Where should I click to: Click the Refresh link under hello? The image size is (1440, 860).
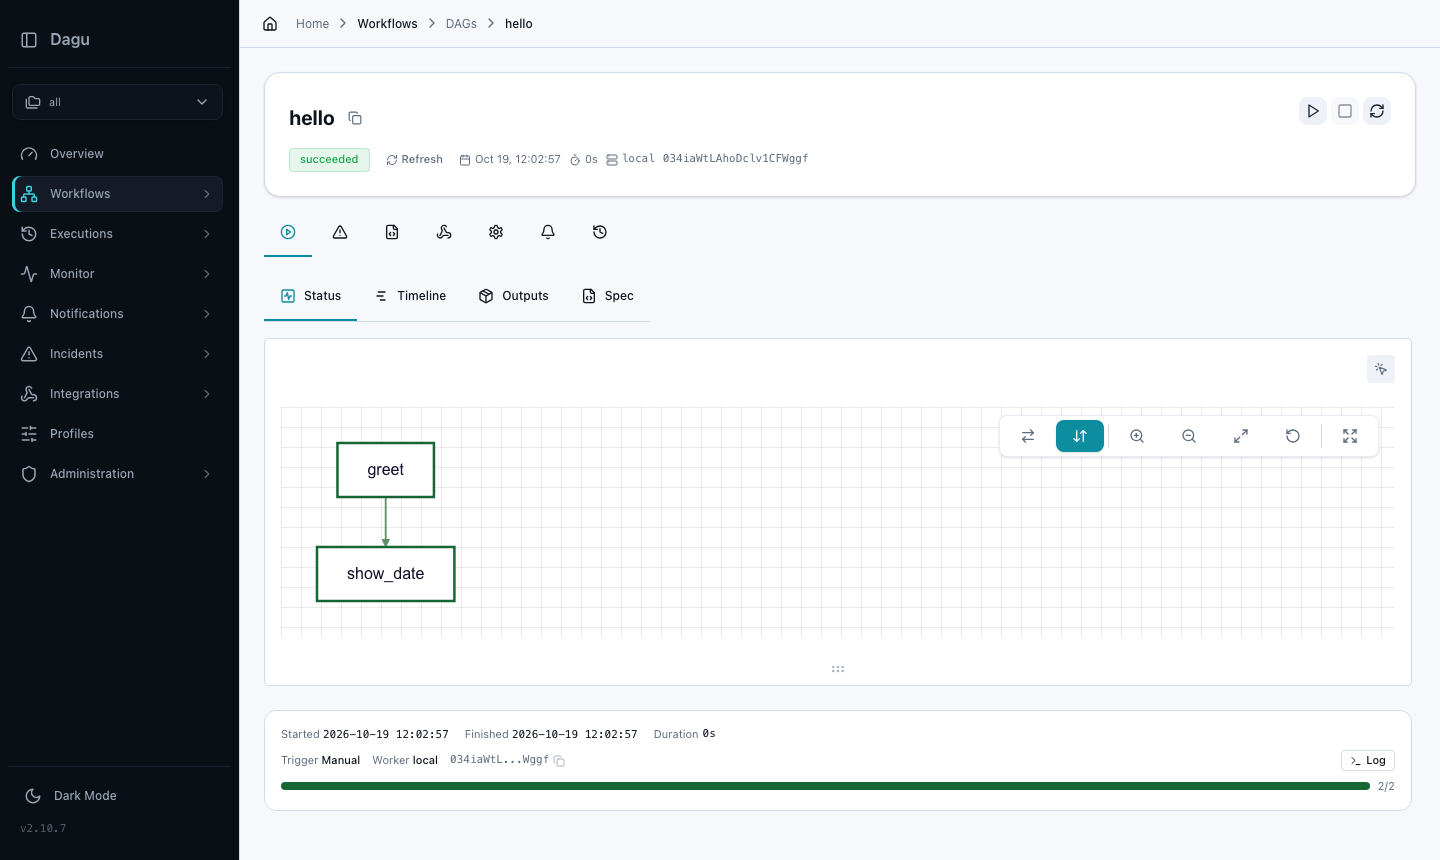414,160
